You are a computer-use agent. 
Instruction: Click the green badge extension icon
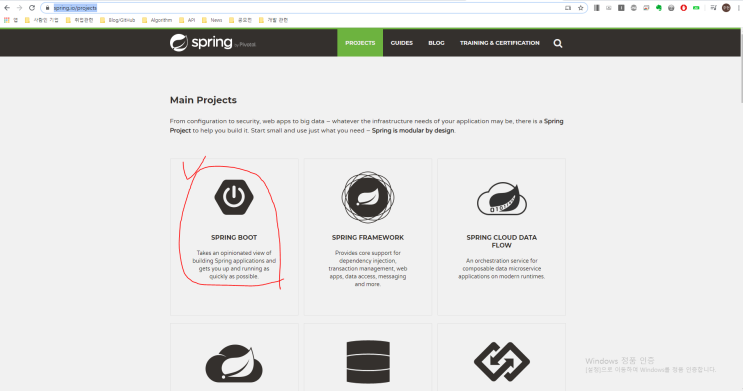[696, 8]
